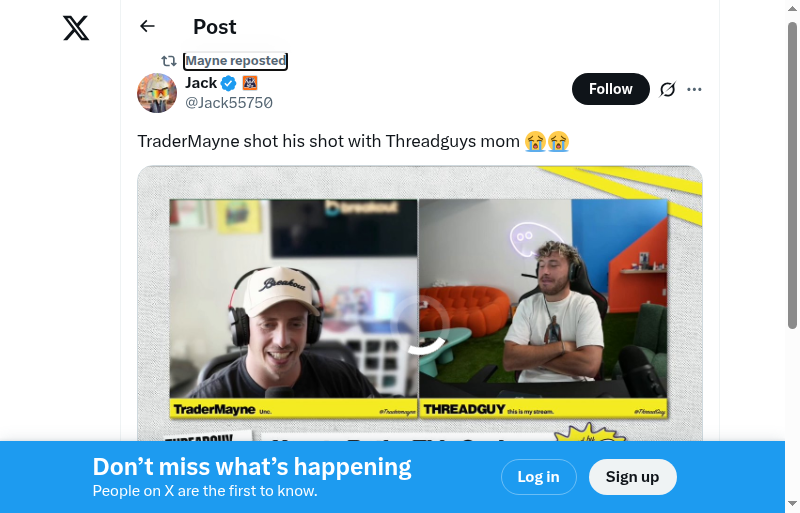Follow the Jack account
This screenshot has width=800, height=513.
tap(611, 89)
